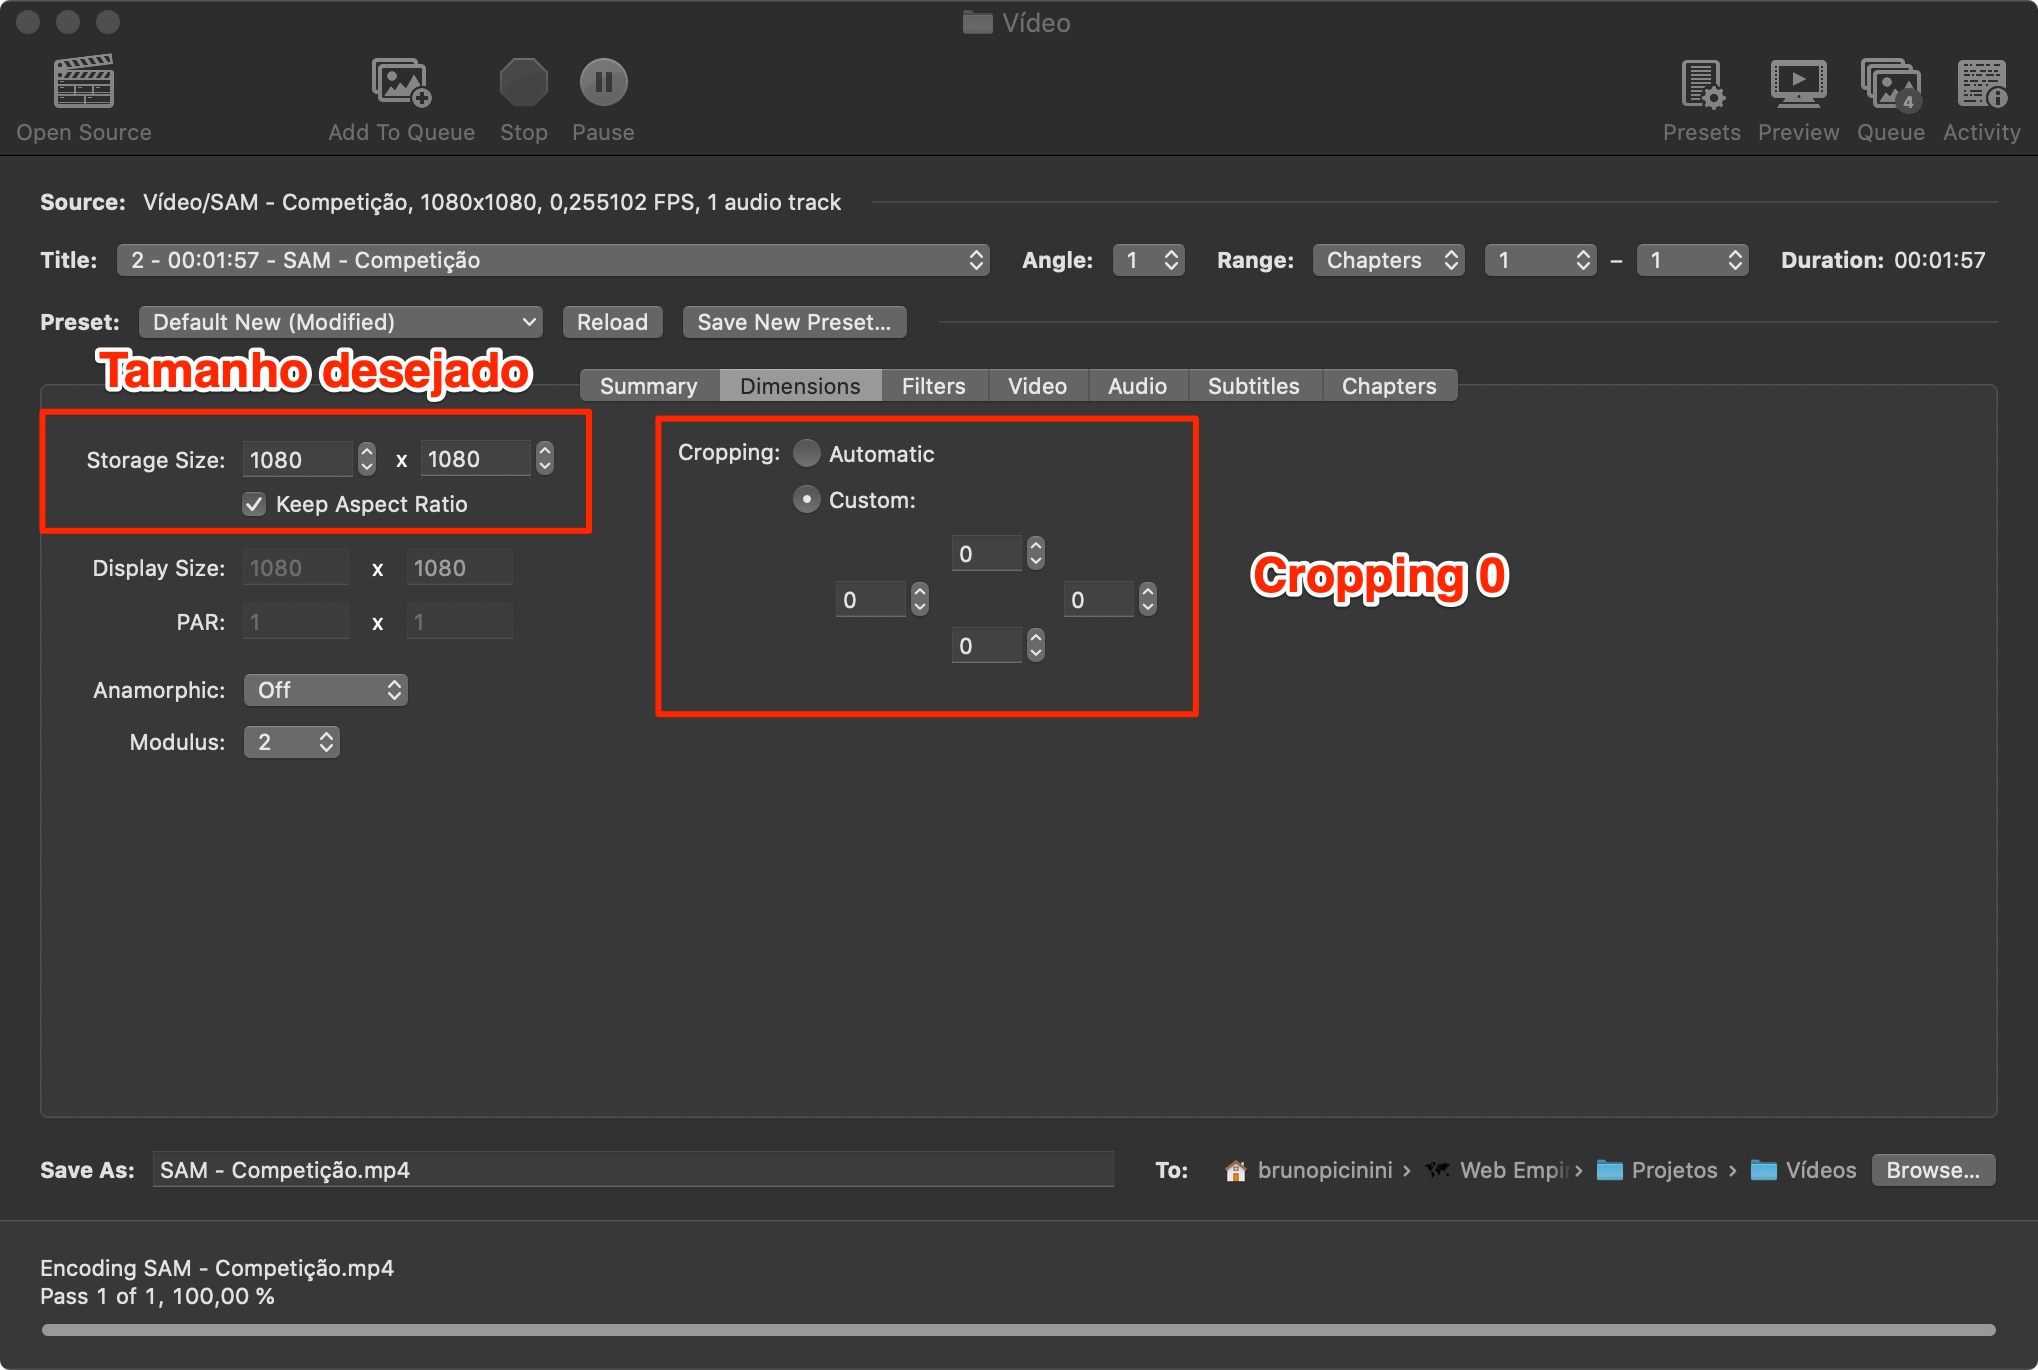This screenshot has width=2038, height=1370.
Task: Click the Save As filename field
Action: pos(632,1170)
